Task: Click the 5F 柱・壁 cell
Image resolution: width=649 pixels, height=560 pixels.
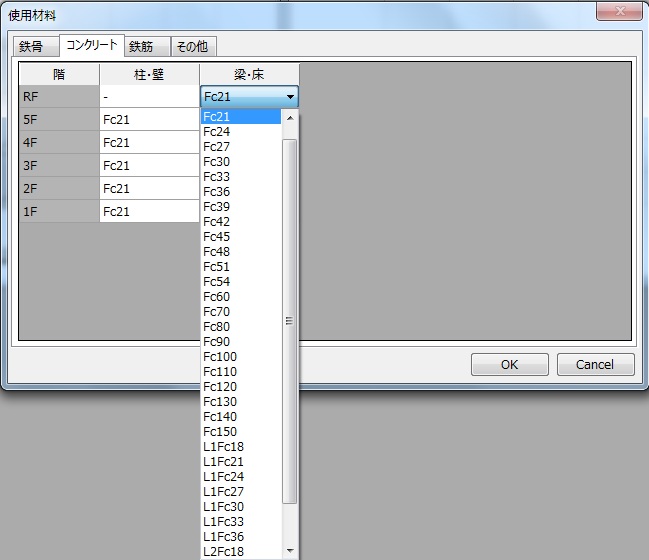Action: [x=149, y=120]
